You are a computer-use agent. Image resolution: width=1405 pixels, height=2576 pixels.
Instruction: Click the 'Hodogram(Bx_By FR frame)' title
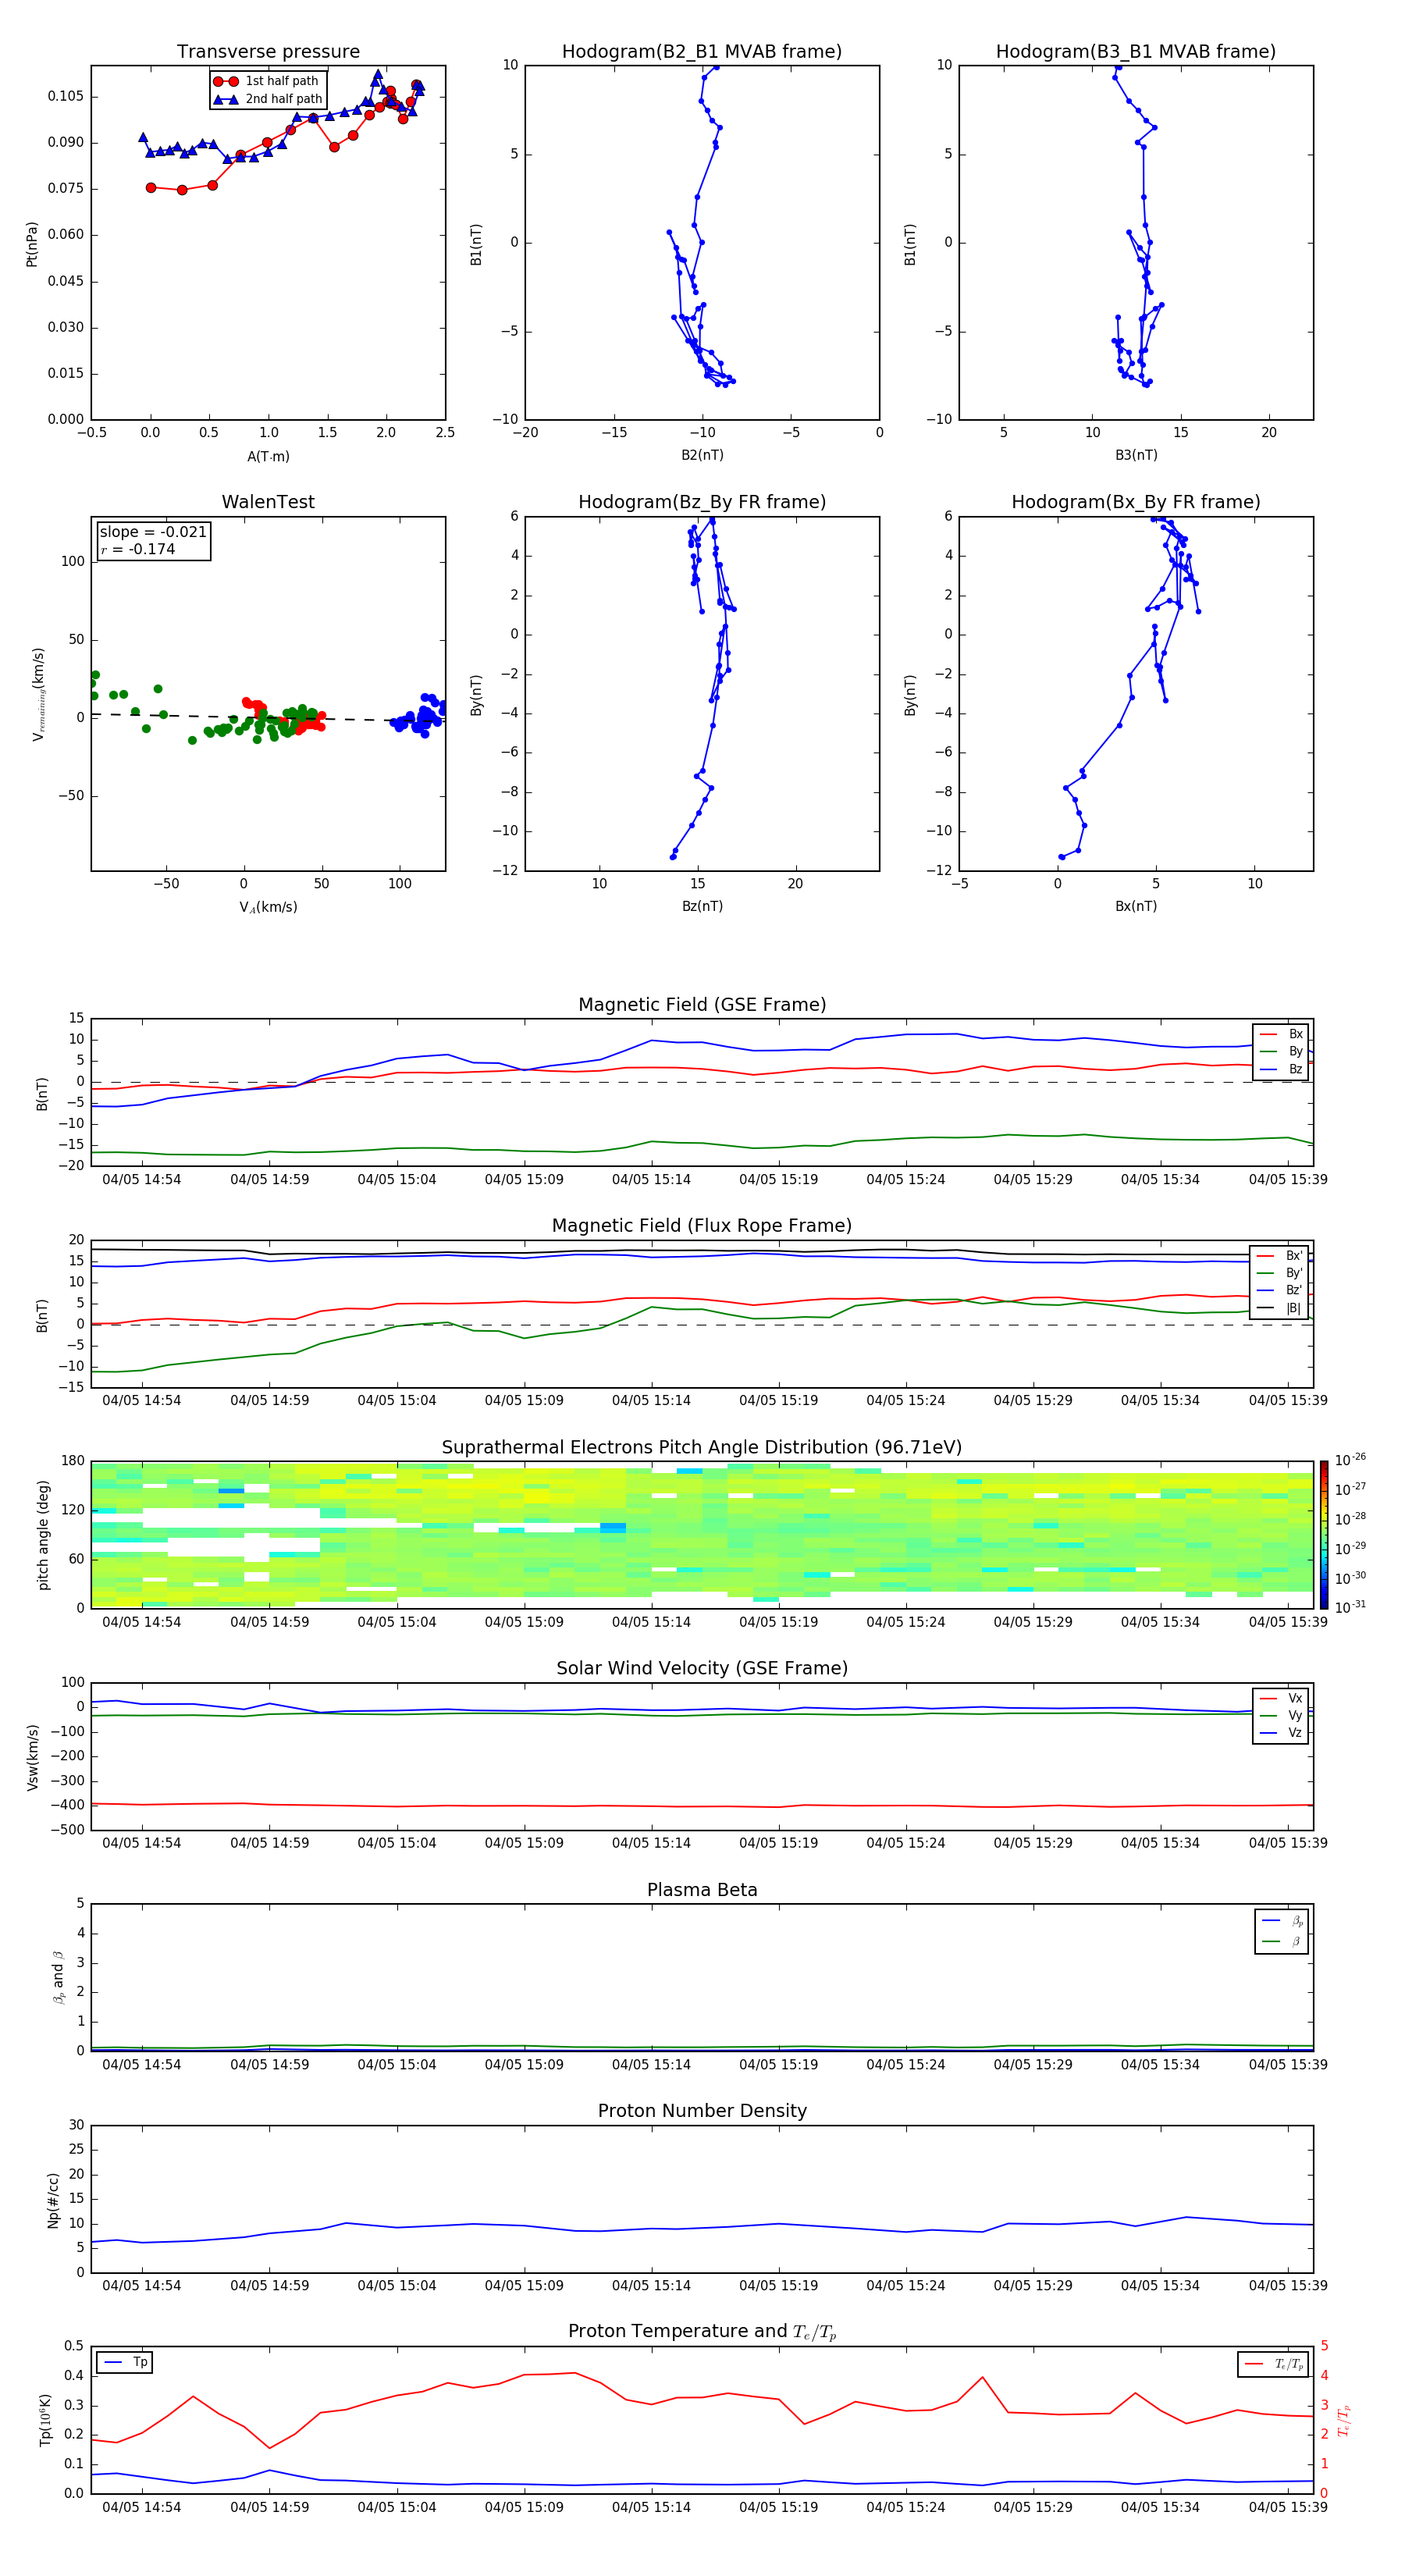click(x=1136, y=502)
